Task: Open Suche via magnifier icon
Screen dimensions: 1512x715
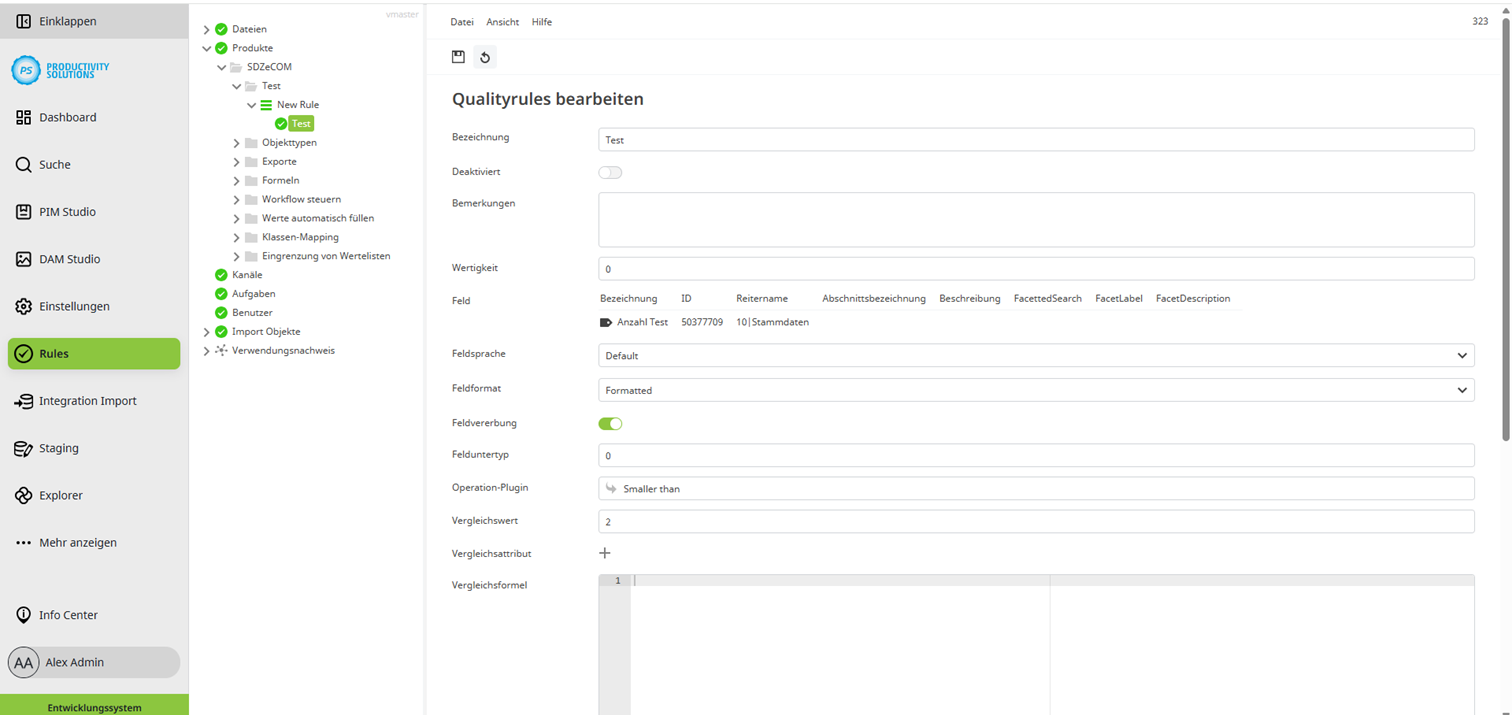Action: click(24, 165)
